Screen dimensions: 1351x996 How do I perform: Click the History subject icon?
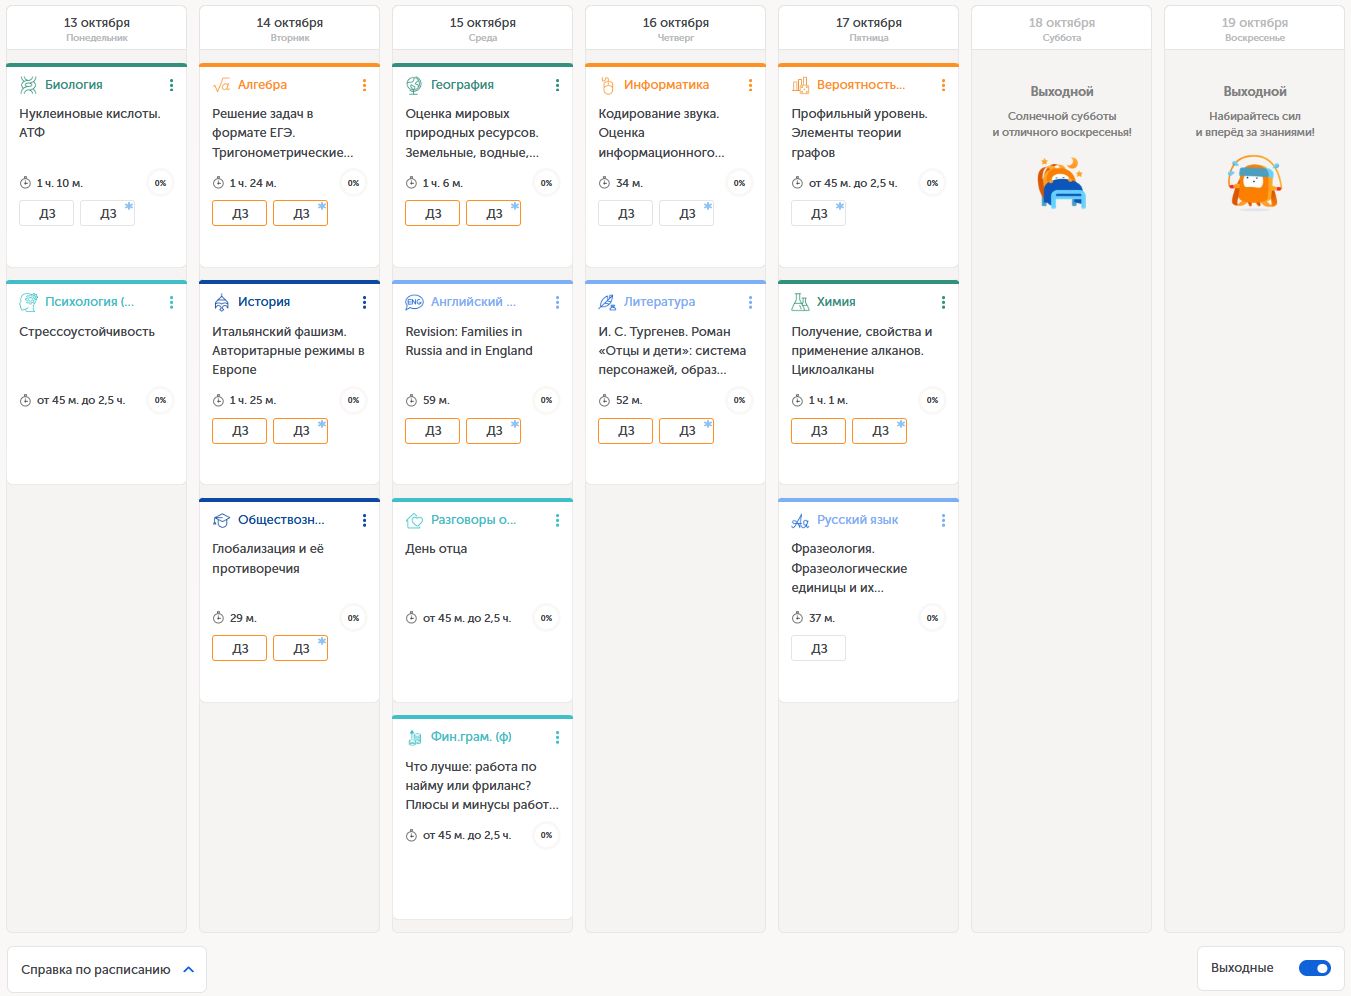[x=221, y=302]
